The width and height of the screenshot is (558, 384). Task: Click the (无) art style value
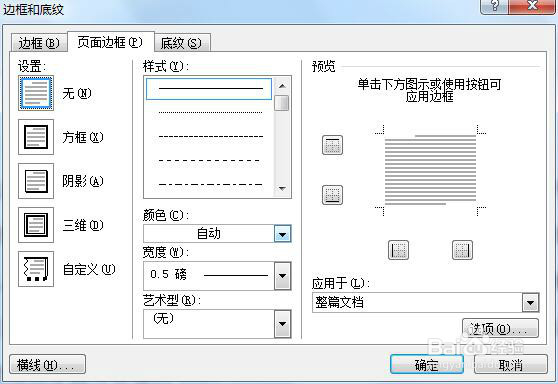click(163, 318)
